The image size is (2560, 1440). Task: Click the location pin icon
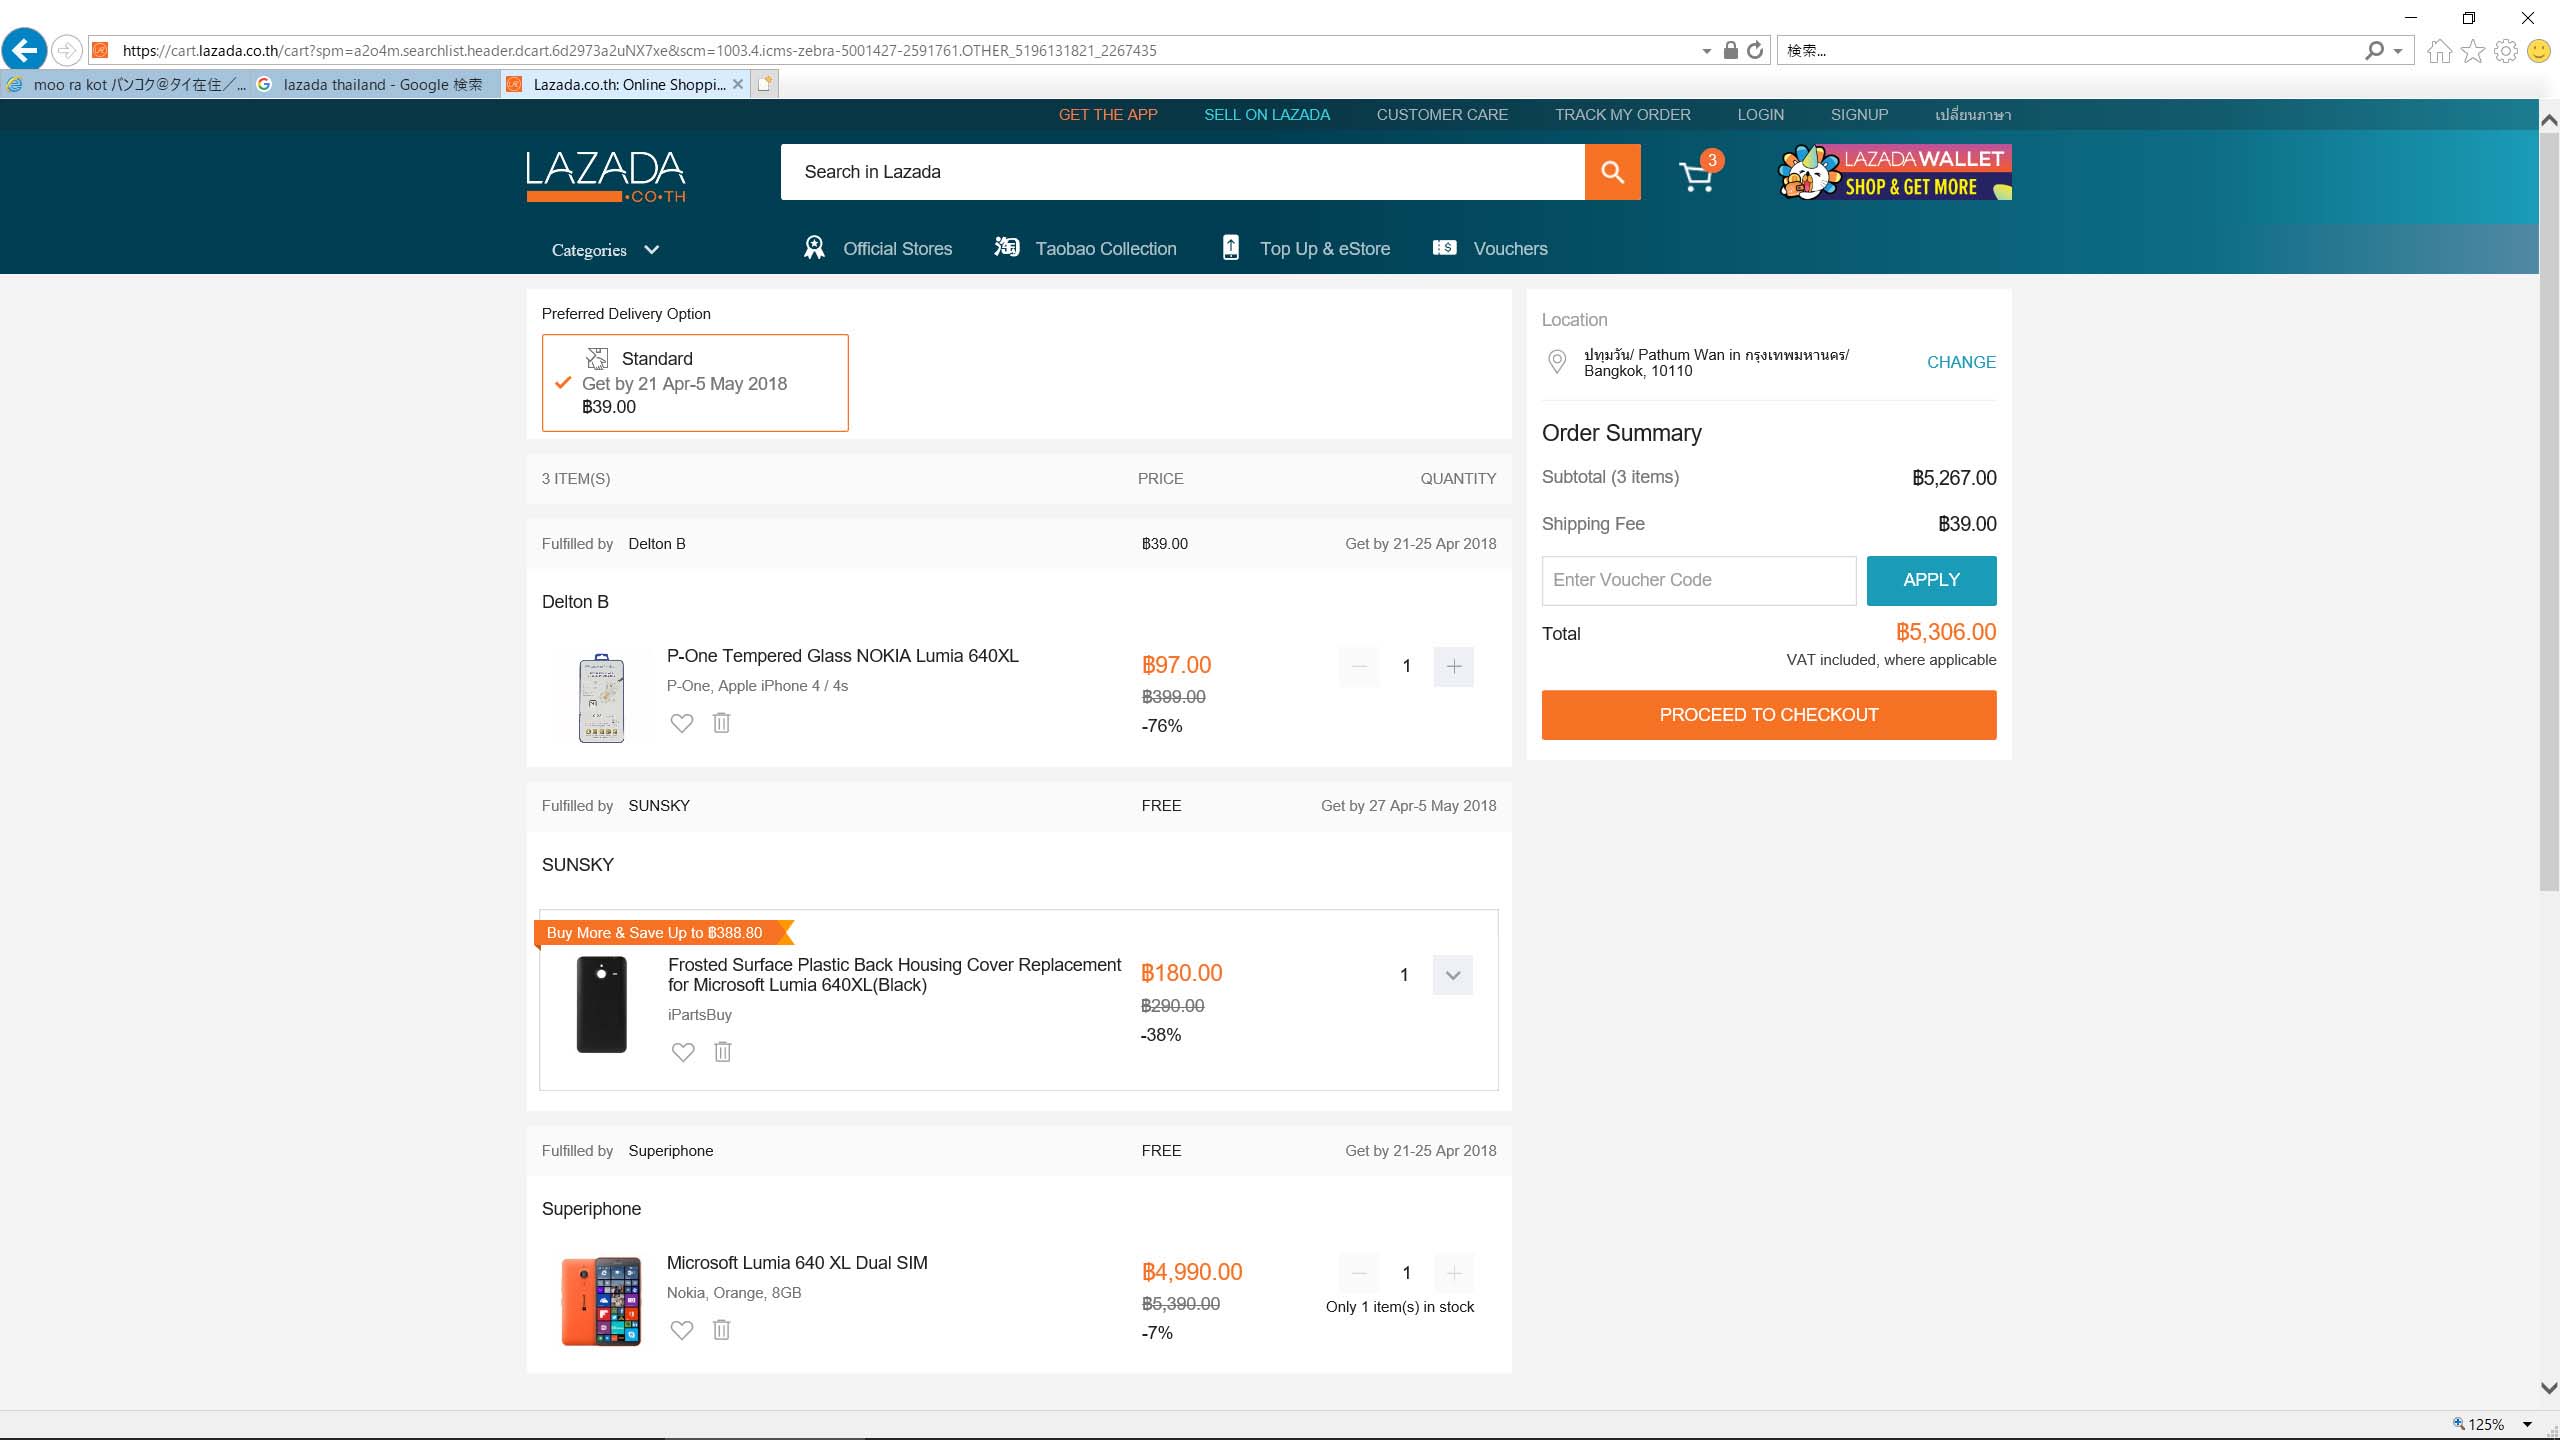[x=1557, y=362]
